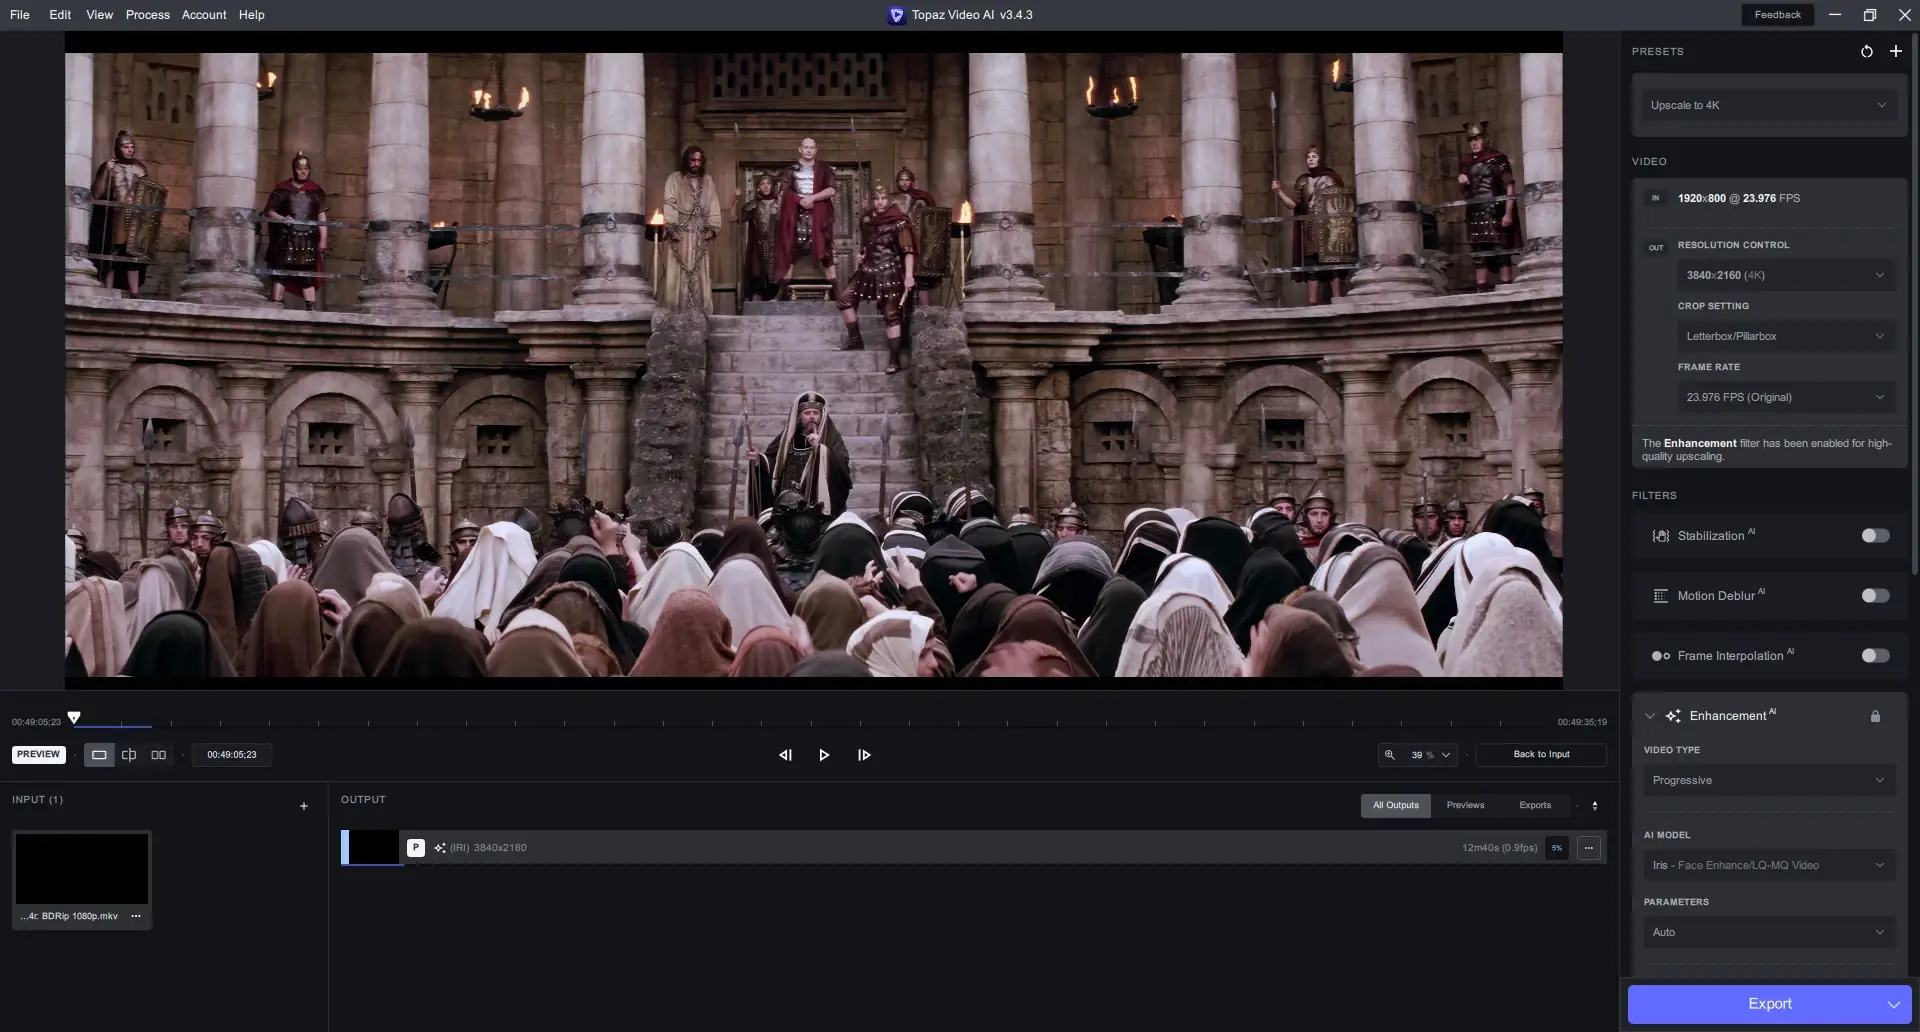Step back one frame
The image size is (1920, 1032).
[785, 755]
